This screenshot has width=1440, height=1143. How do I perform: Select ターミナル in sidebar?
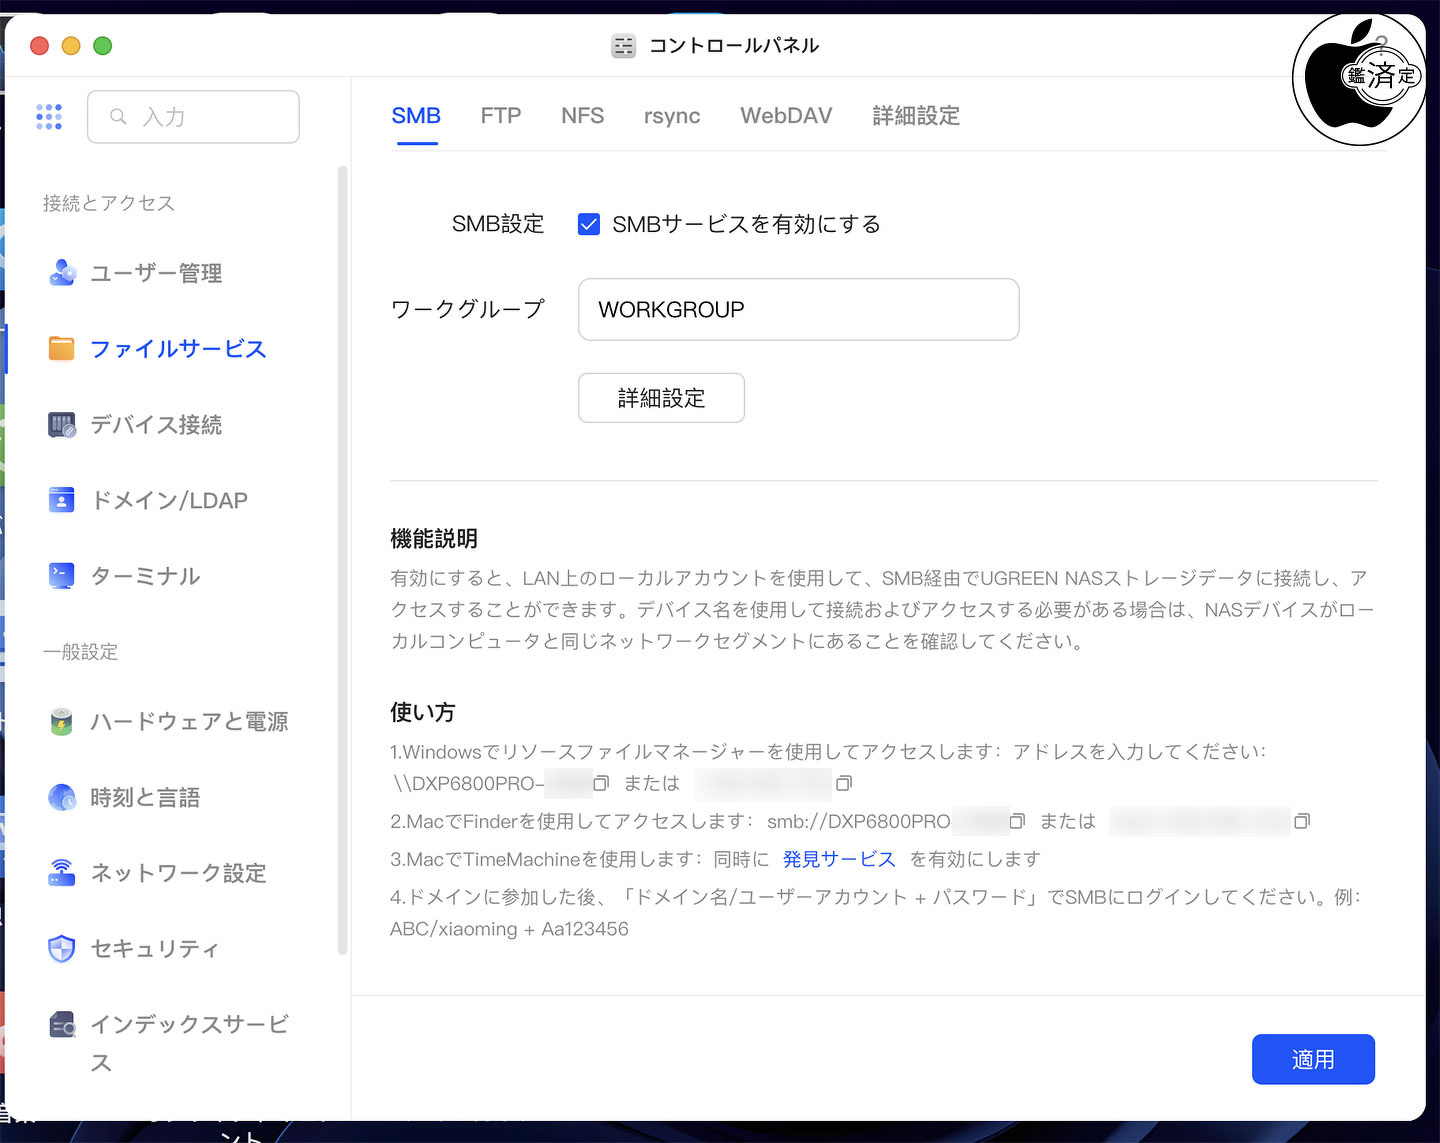pos(145,576)
